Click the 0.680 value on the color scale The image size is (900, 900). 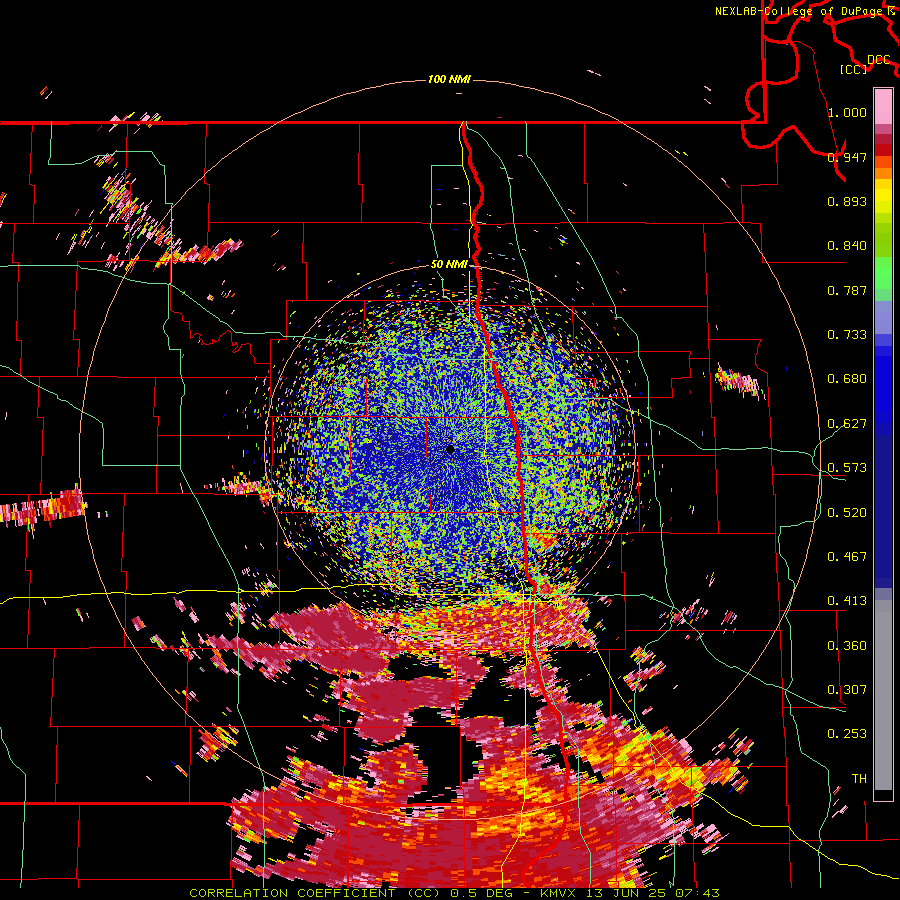tap(847, 379)
